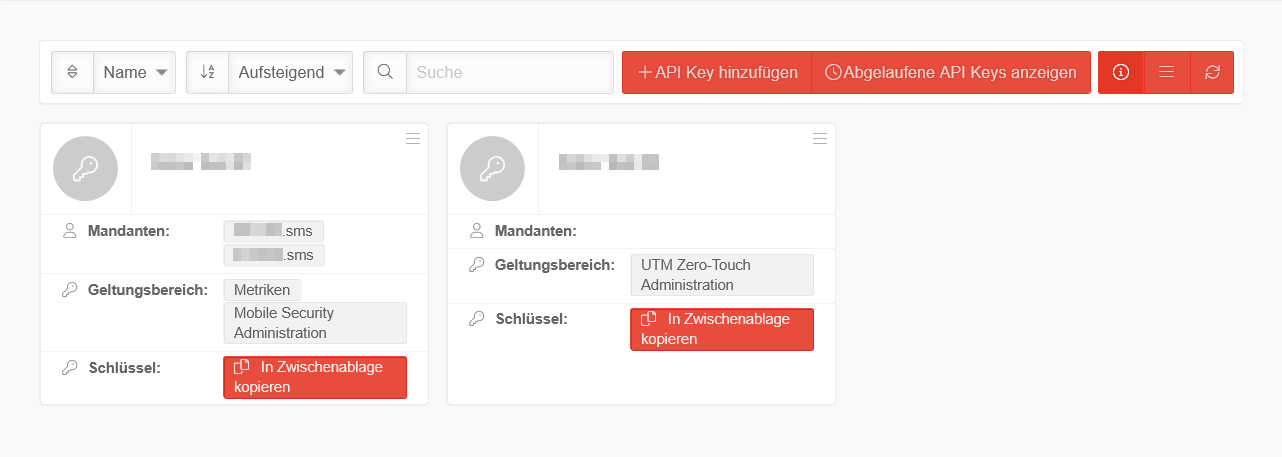
Task: Copy the UTM Zero-Touch key to clipboard
Action: (x=722, y=329)
